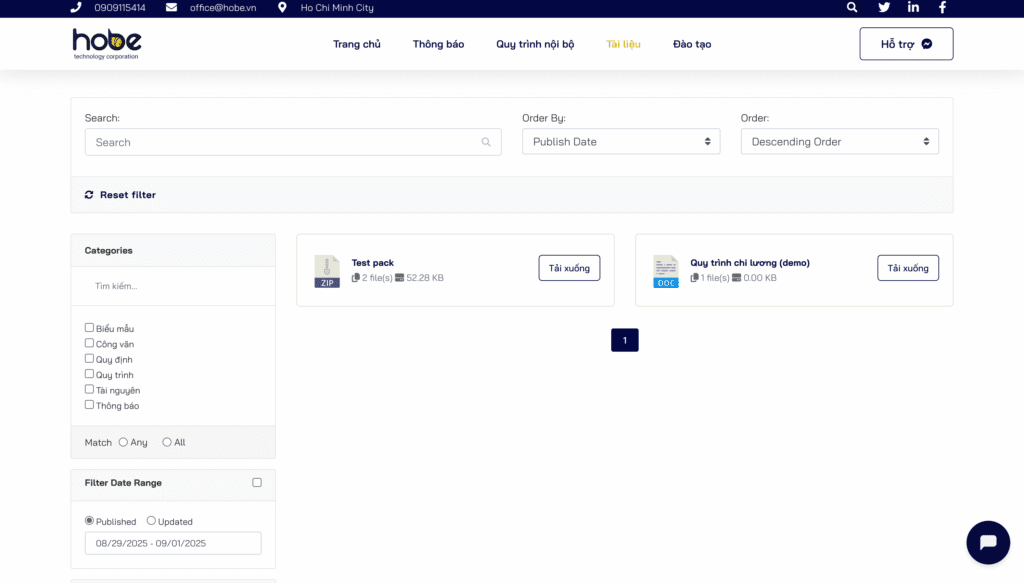Click the office@hobe.vn email text
Image resolution: width=1024 pixels, height=583 pixels.
click(223, 8)
